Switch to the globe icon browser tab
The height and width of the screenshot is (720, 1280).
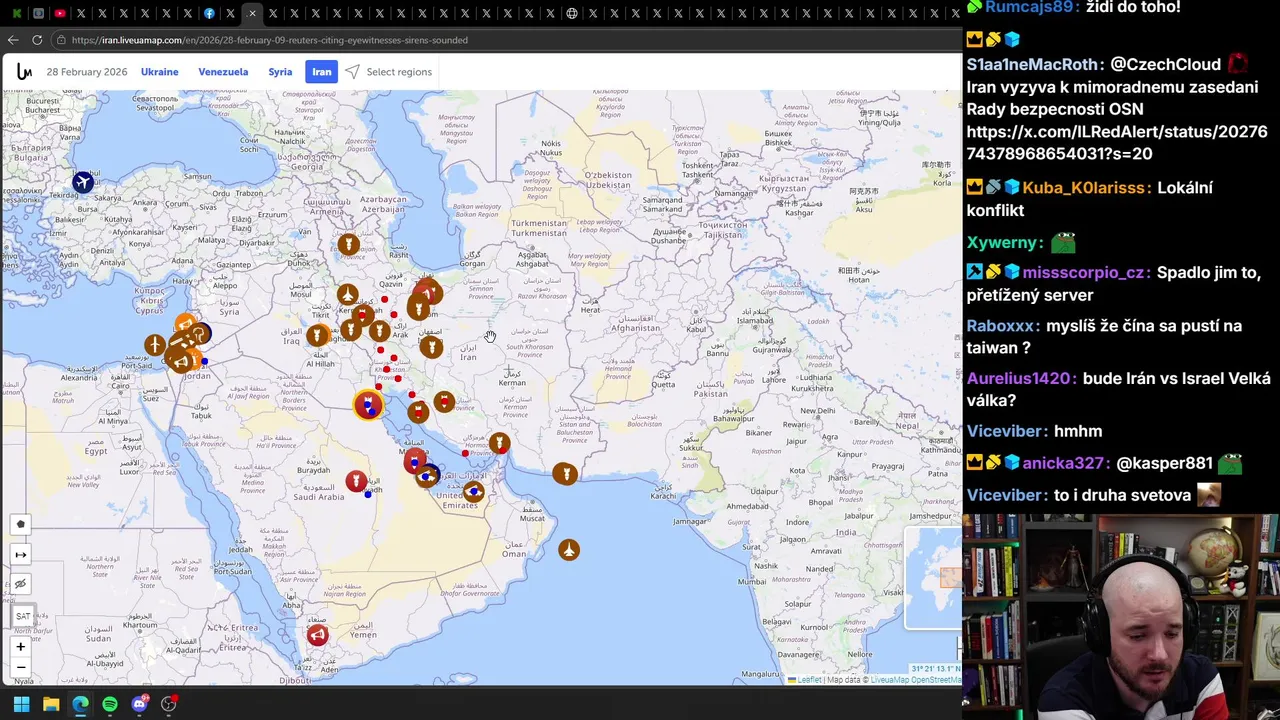click(572, 13)
